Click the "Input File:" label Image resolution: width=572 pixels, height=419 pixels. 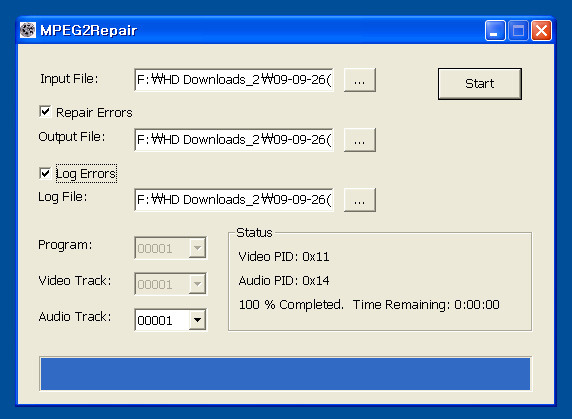click(69, 79)
